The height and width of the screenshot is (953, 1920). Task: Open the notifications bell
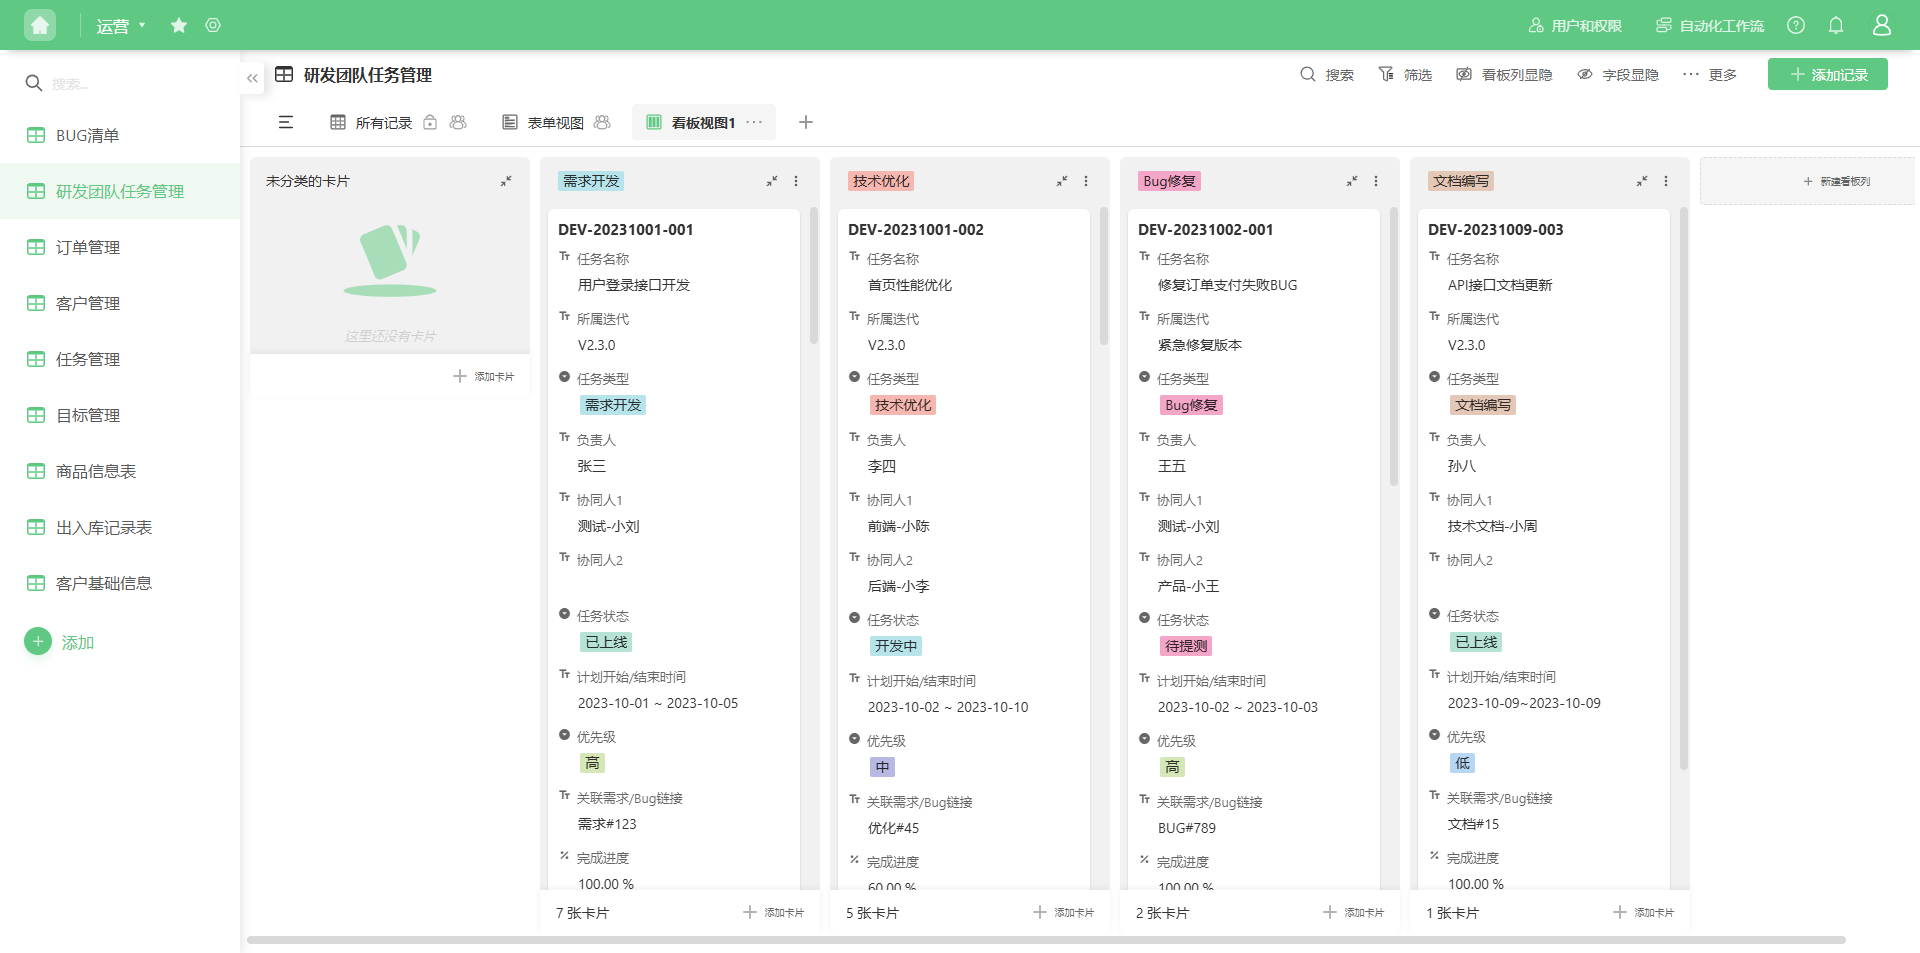1836,25
